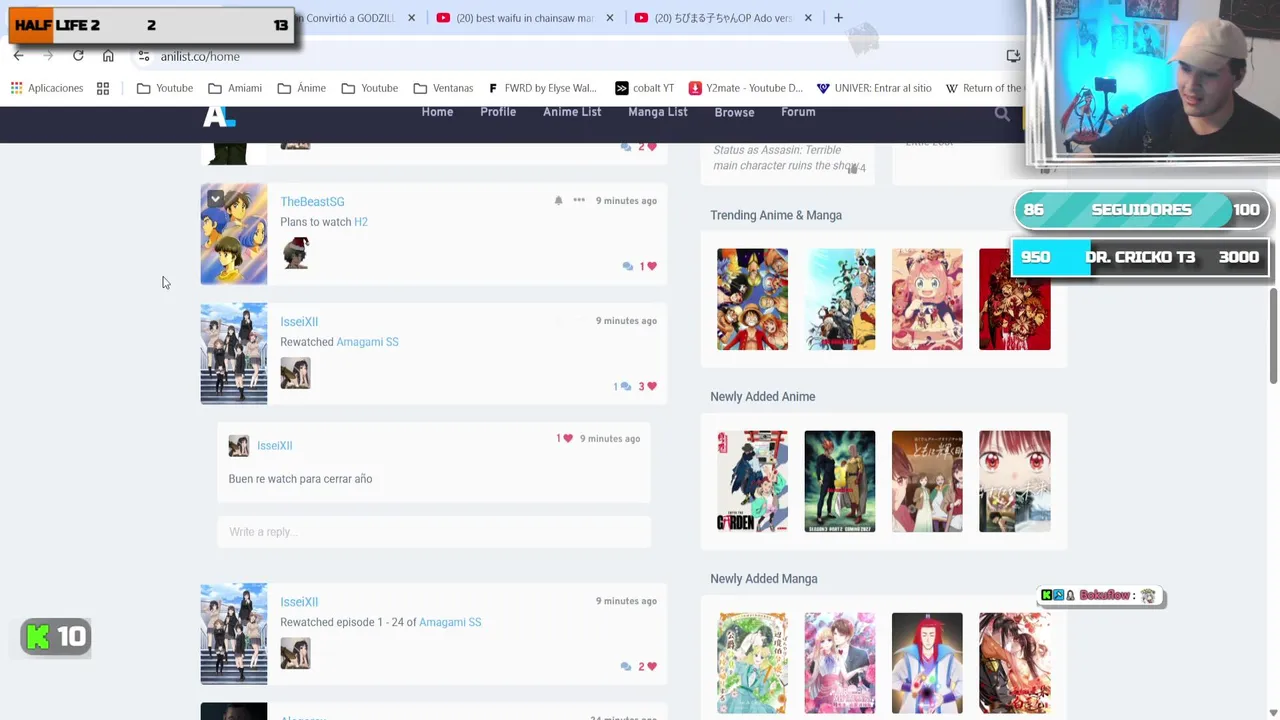Open the H2 anime link
The image size is (1280, 720).
click(361, 222)
